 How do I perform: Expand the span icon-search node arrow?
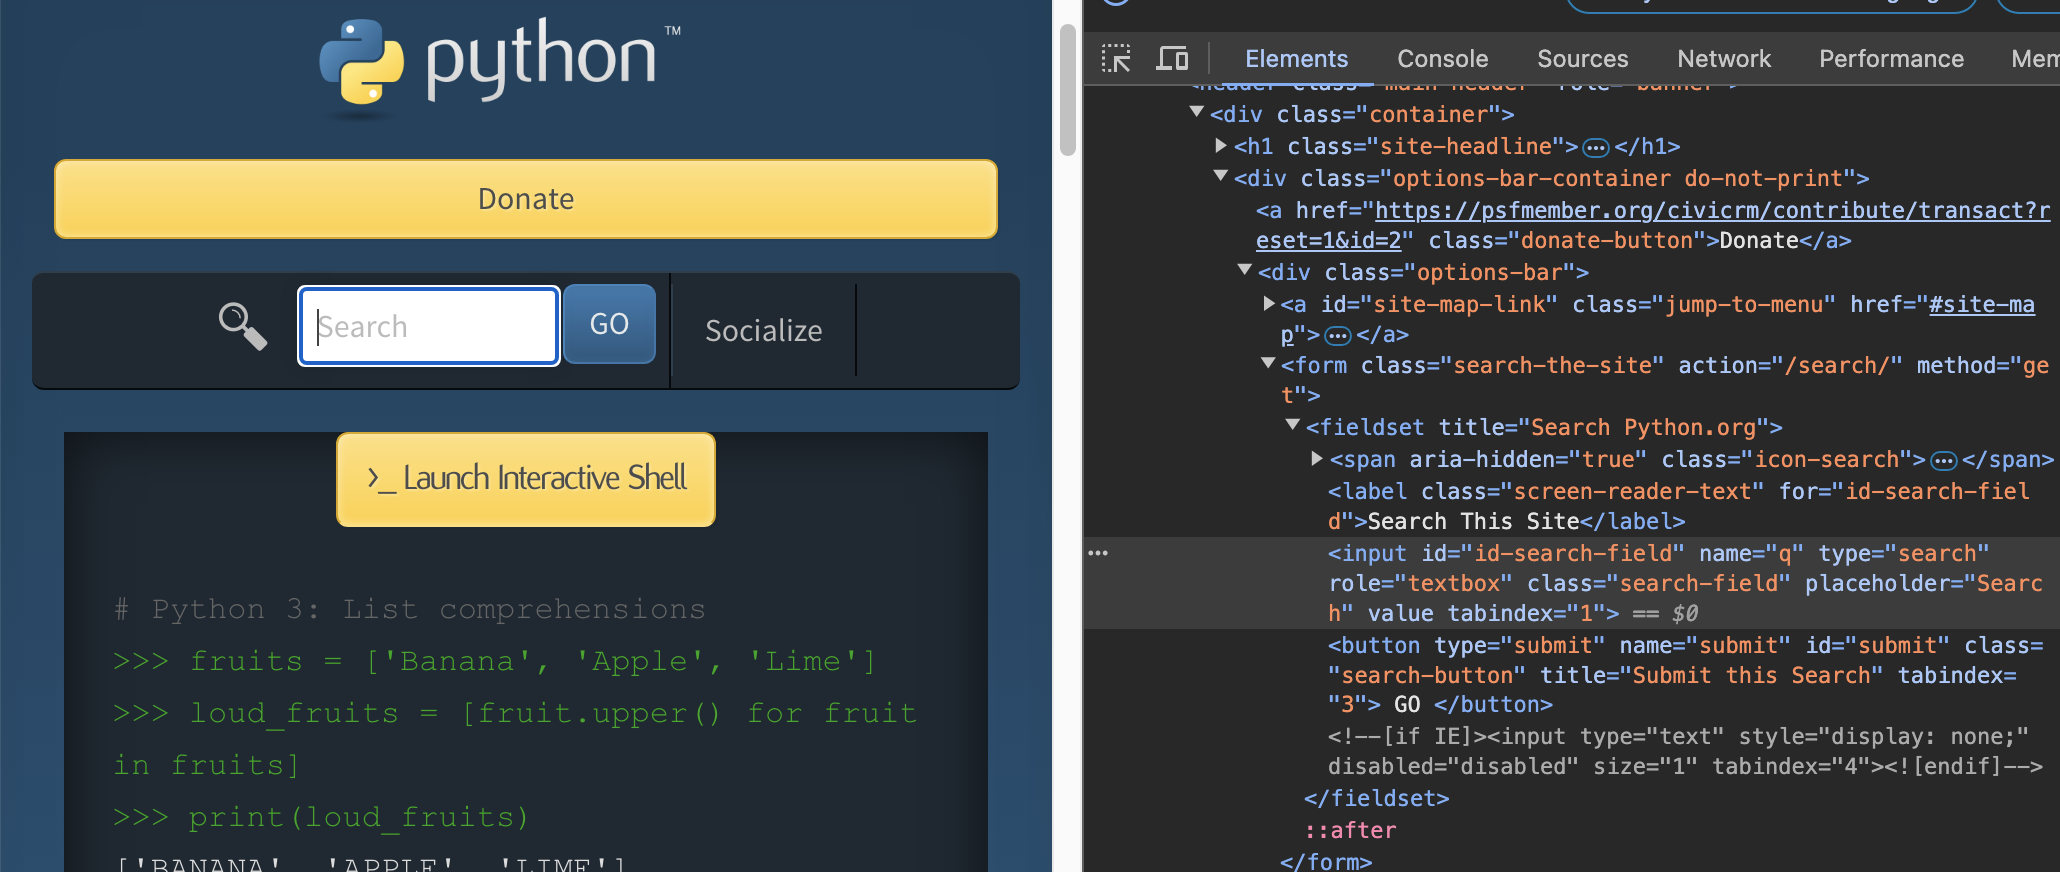tap(1317, 458)
